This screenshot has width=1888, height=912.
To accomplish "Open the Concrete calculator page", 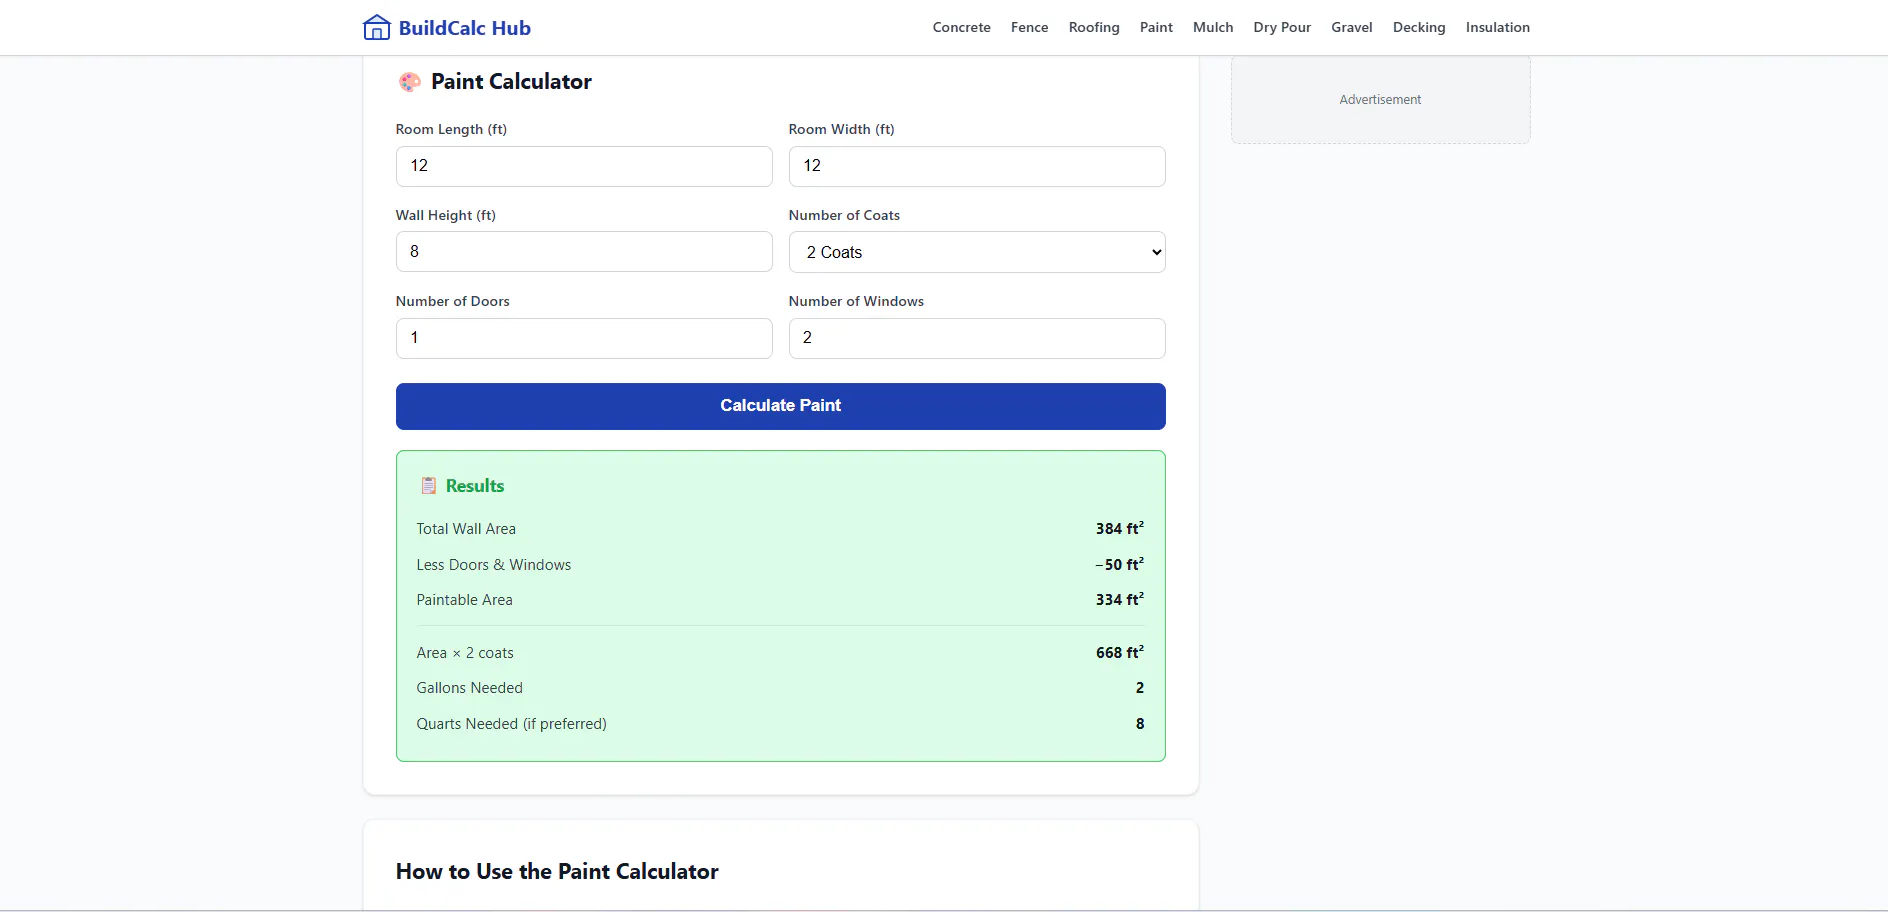I will tap(962, 27).
